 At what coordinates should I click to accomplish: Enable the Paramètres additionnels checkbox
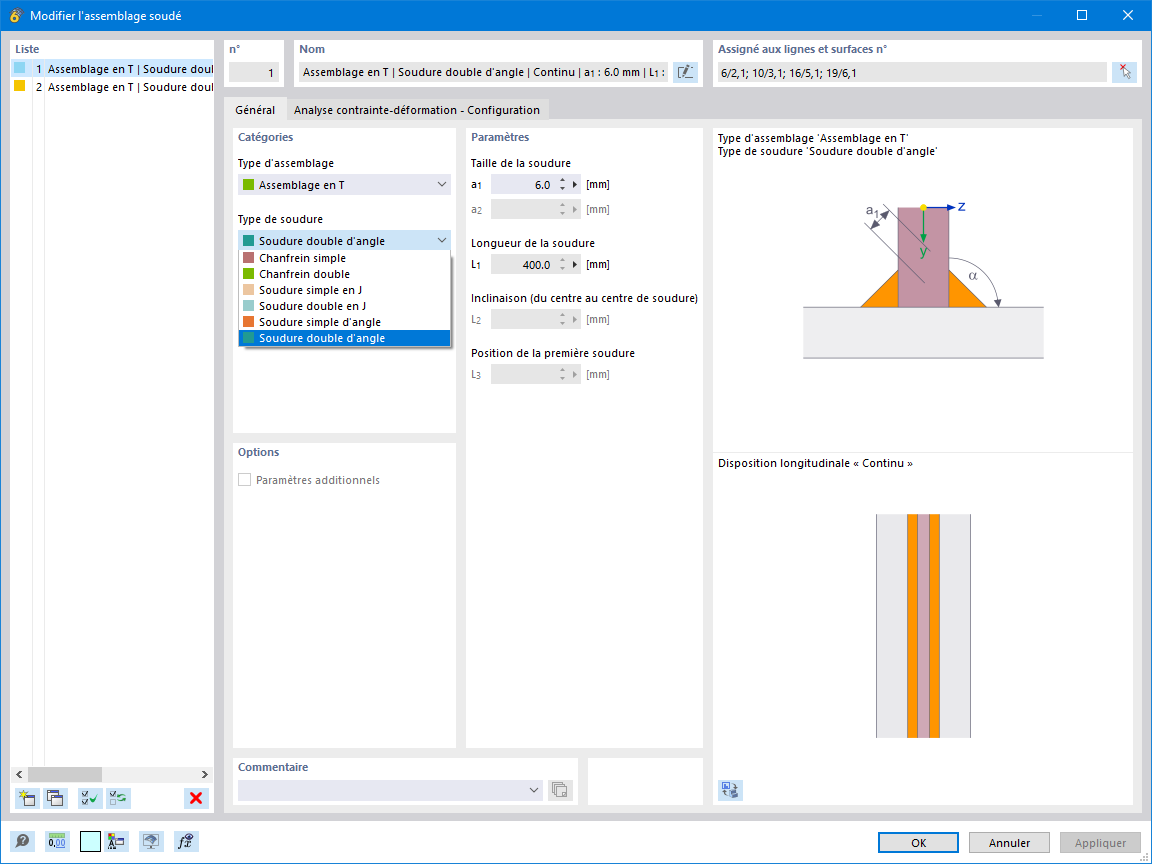[245, 480]
